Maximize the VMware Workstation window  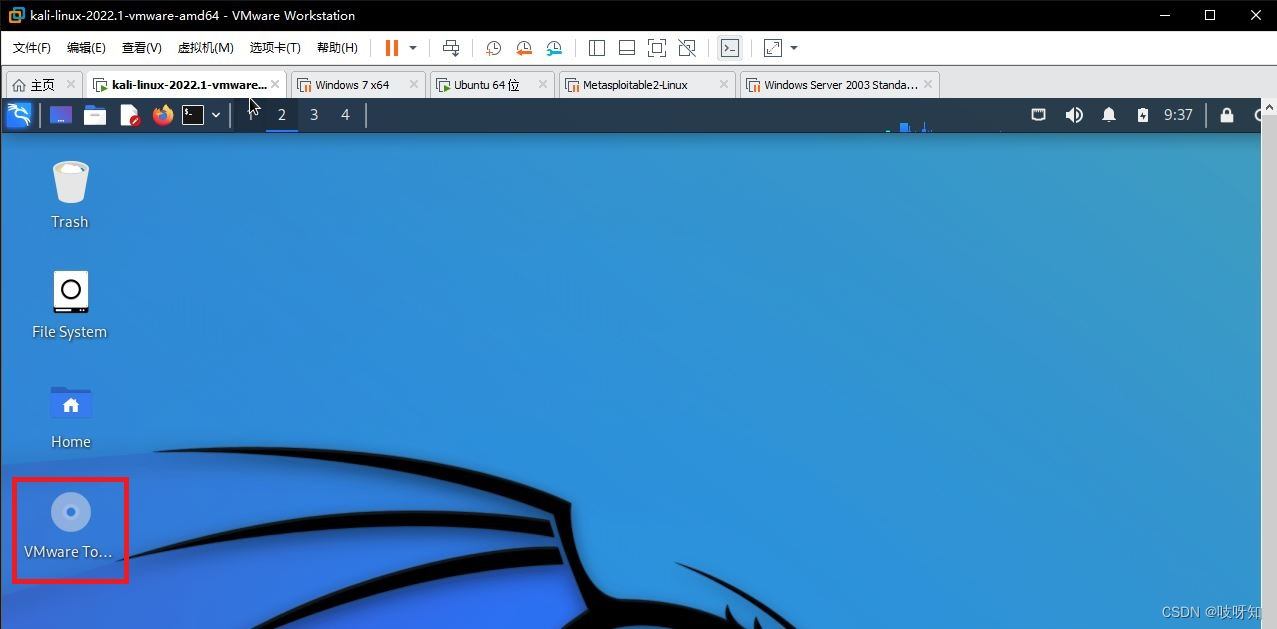(x=1209, y=15)
